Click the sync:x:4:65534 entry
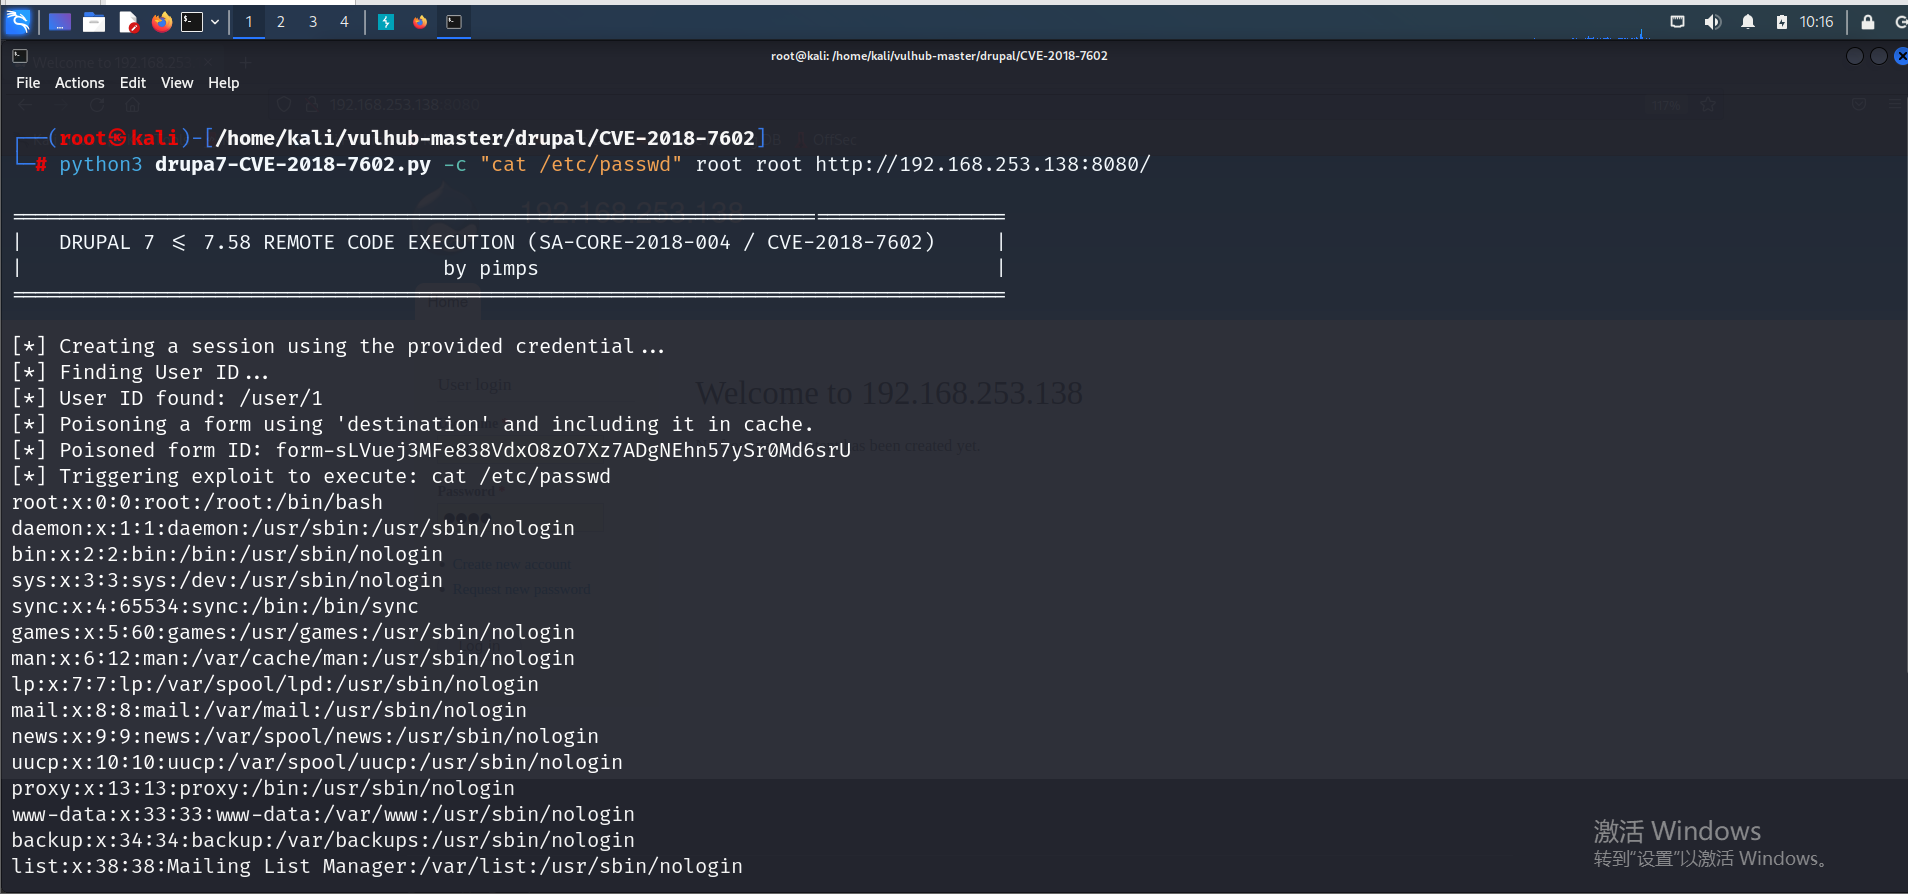The height and width of the screenshot is (894, 1908). click(x=215, y=606)
